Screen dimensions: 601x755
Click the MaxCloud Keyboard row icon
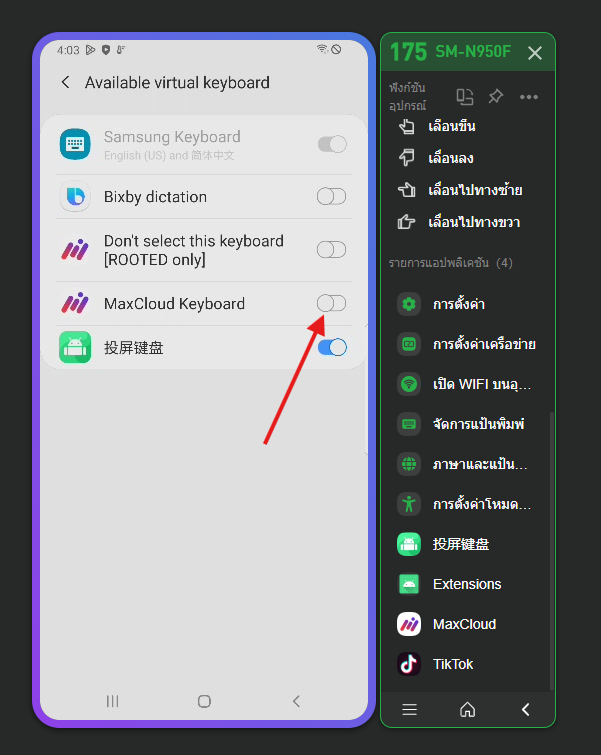pyautogui.click(x=75, y=303)
